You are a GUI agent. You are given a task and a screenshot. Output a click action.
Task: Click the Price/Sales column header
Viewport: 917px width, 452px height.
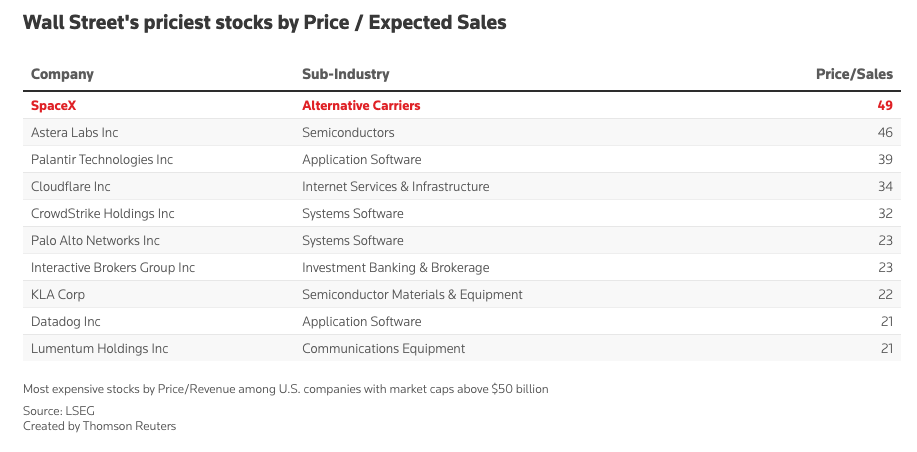854,74
